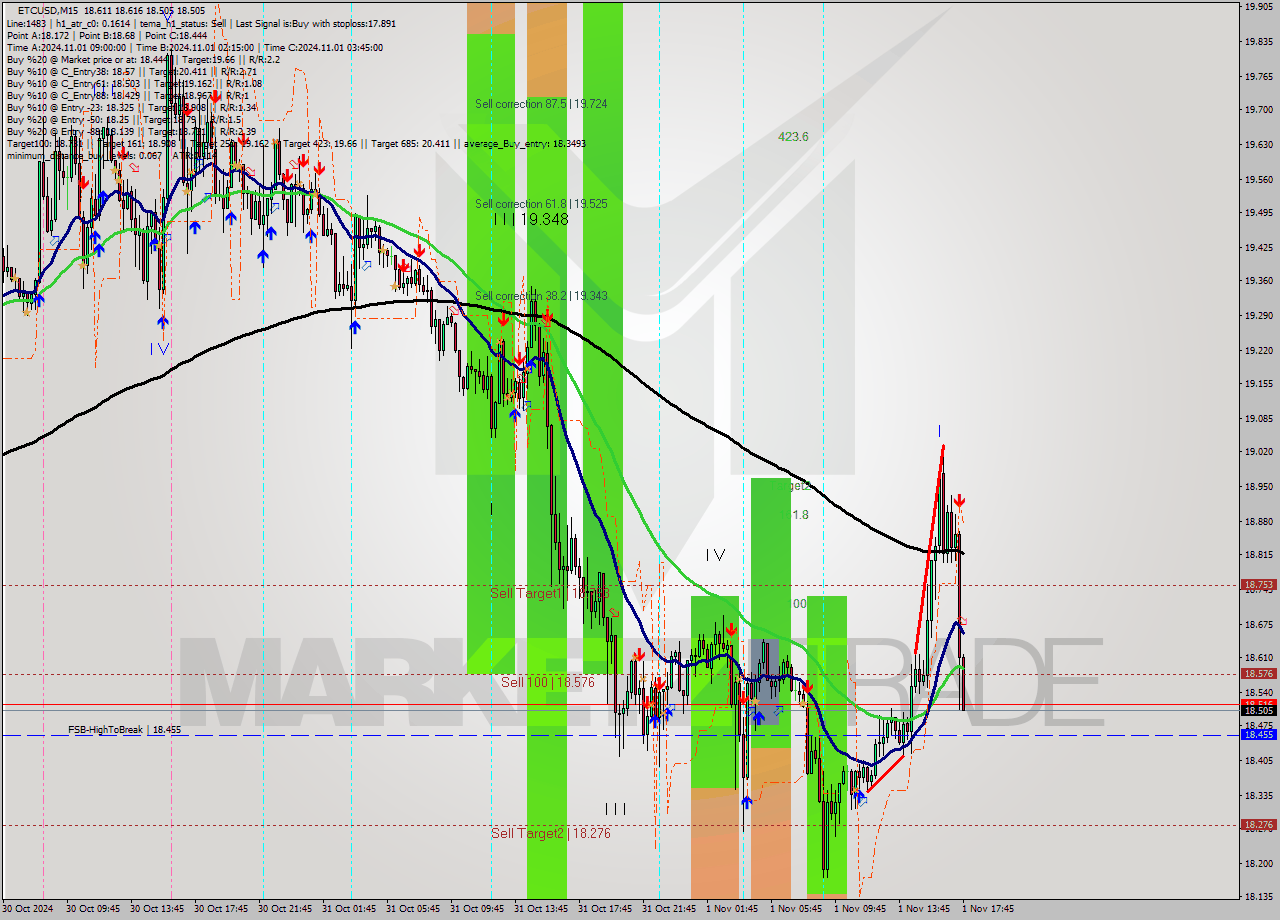Click the 'I I | 19.348' wave label
1280x920 pixels.
coord(530,219)
